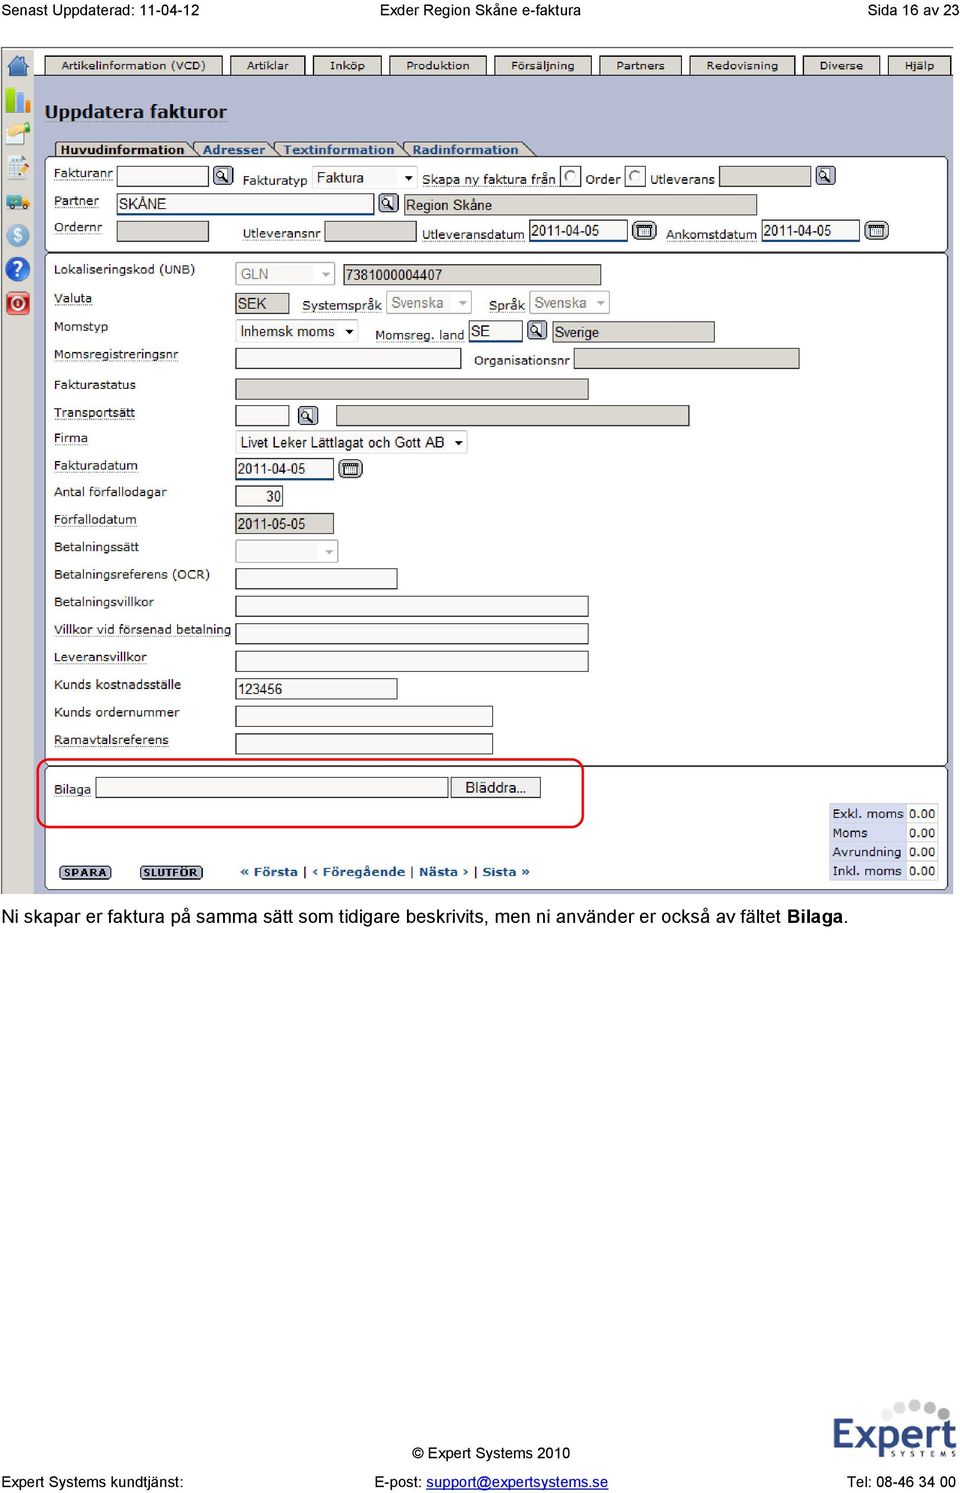This screenshot has width=960, height=1493.
Task: Open the GLN localization code dropdown
Action: coord(285,274)
